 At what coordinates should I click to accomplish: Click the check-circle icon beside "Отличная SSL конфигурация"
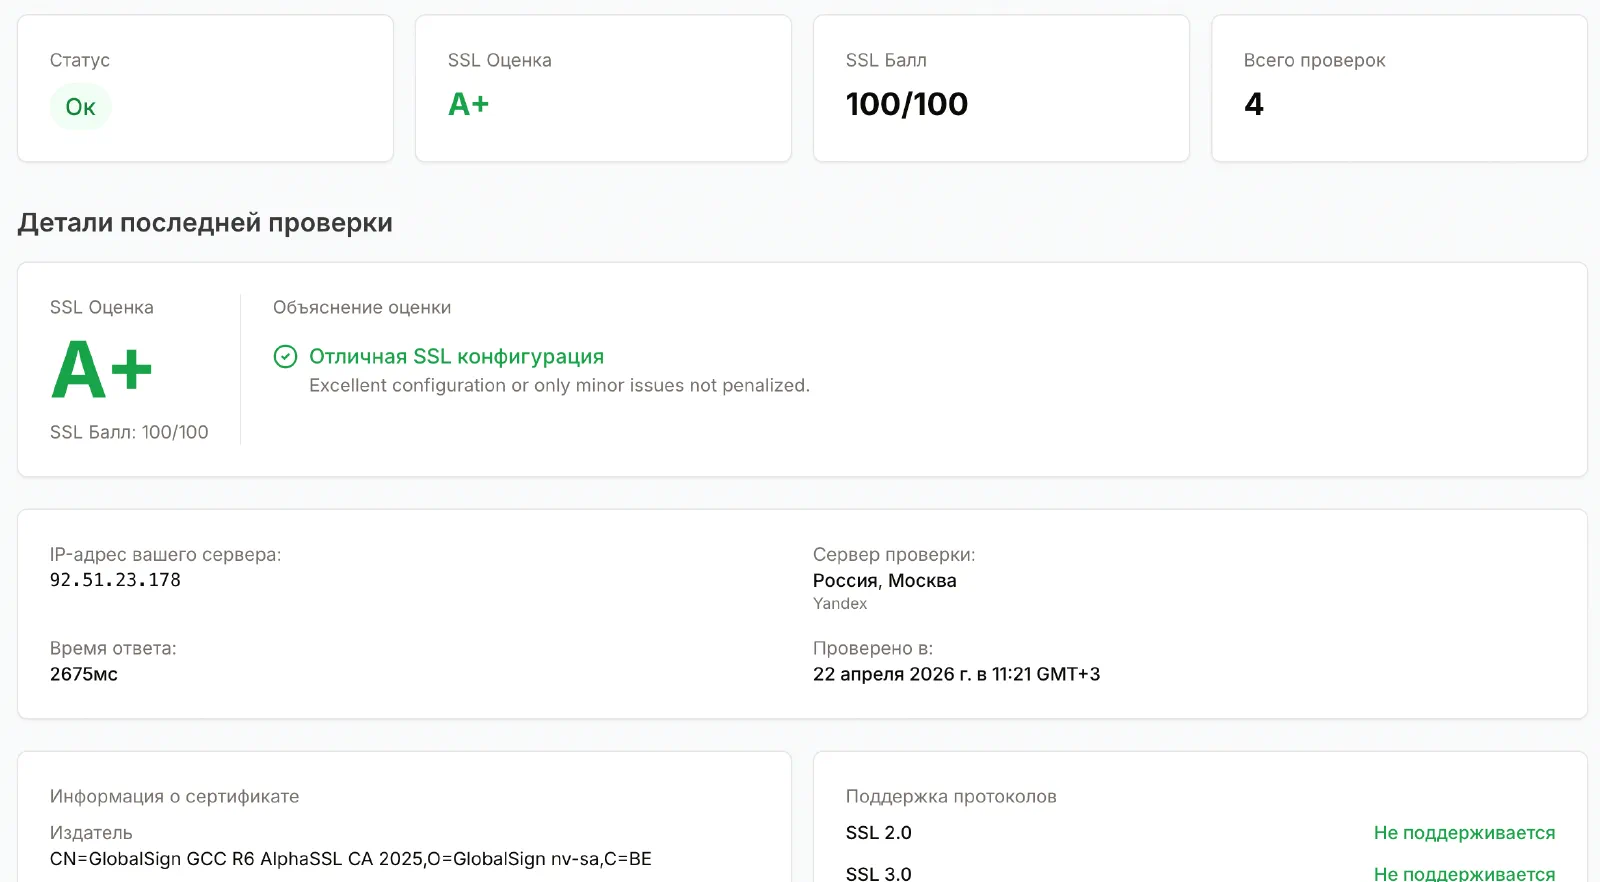point(285,357)
